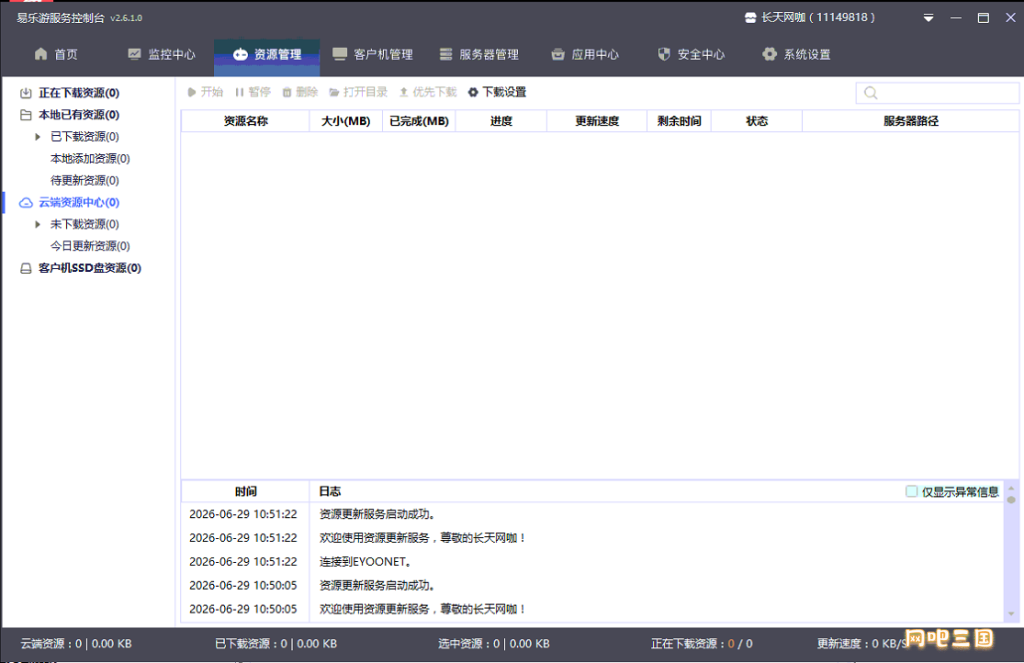1024x663 pixels.
Task: Click the box icon of 应用中心
Action: point(558,54)
